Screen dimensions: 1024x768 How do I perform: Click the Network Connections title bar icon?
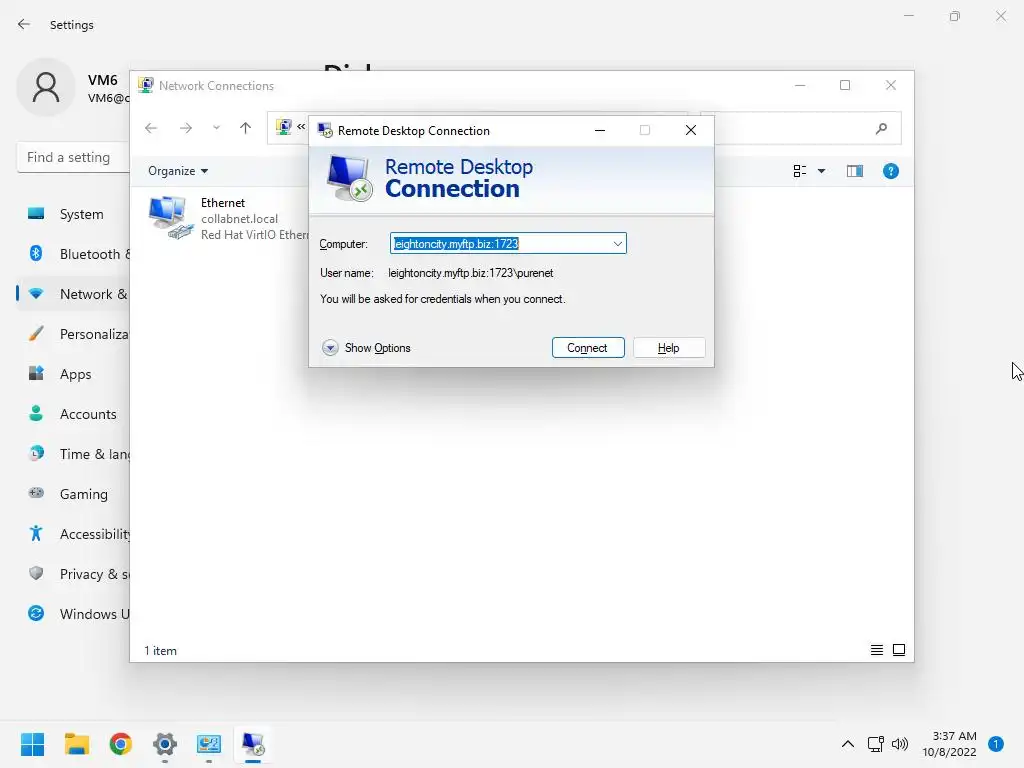tap(146, 86)
